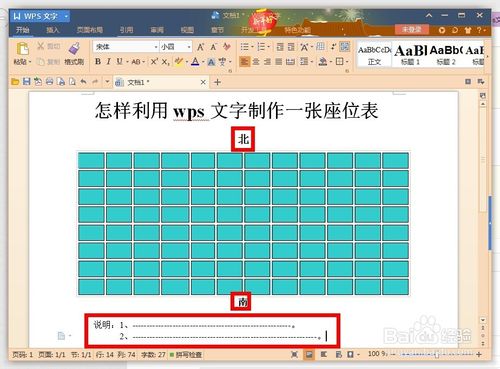Click the 拼写检查 spell check status item
The image size is (500, 369).
[186, 355]
